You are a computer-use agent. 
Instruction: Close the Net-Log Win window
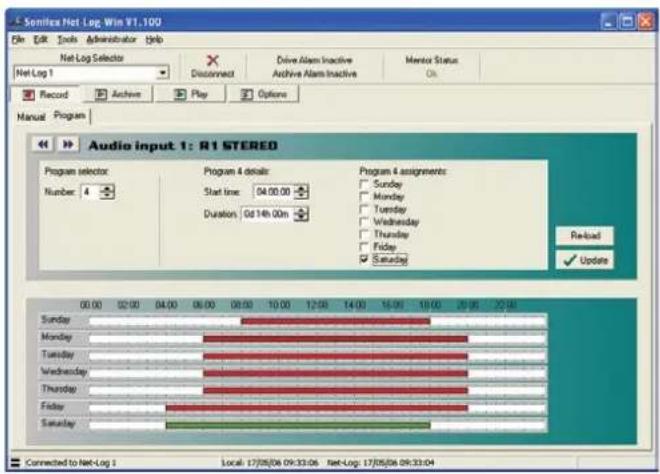[x=646, y=21]
